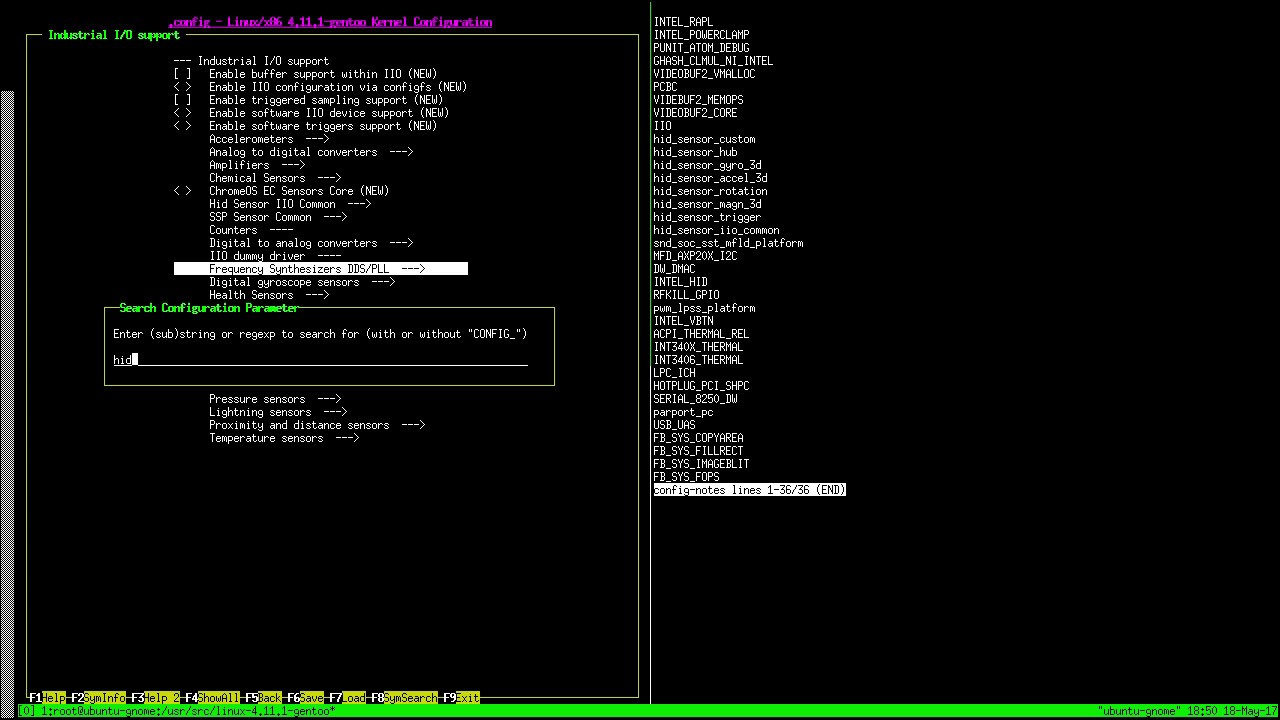Select the Counters menu entry

click(251, 230)
